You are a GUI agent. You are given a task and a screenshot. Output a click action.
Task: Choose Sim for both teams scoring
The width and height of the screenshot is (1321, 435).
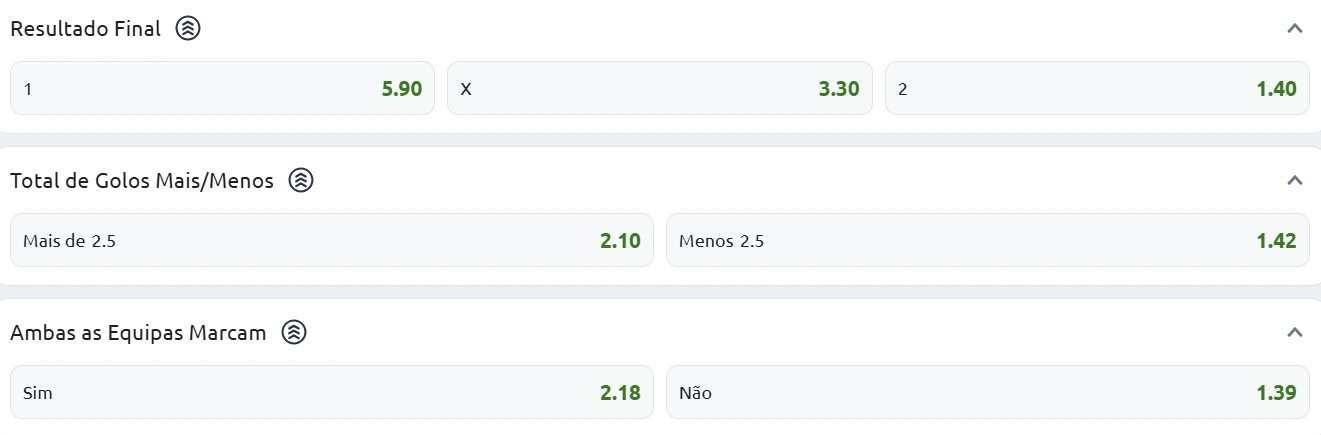[331, 393]
